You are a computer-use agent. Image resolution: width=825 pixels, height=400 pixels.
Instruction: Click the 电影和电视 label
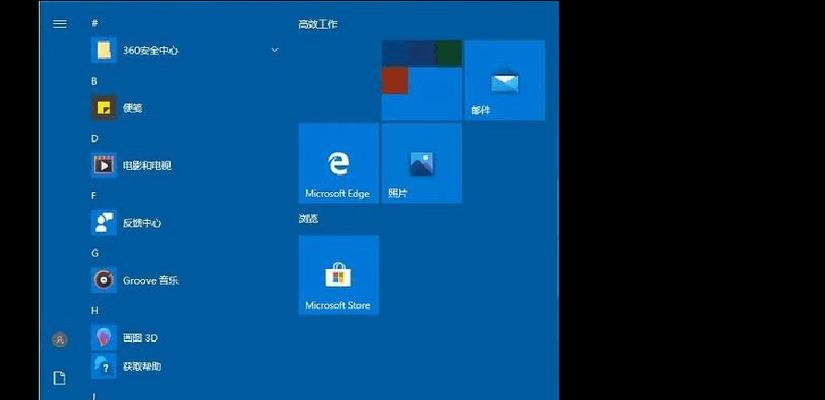click(x=147, y=165)
